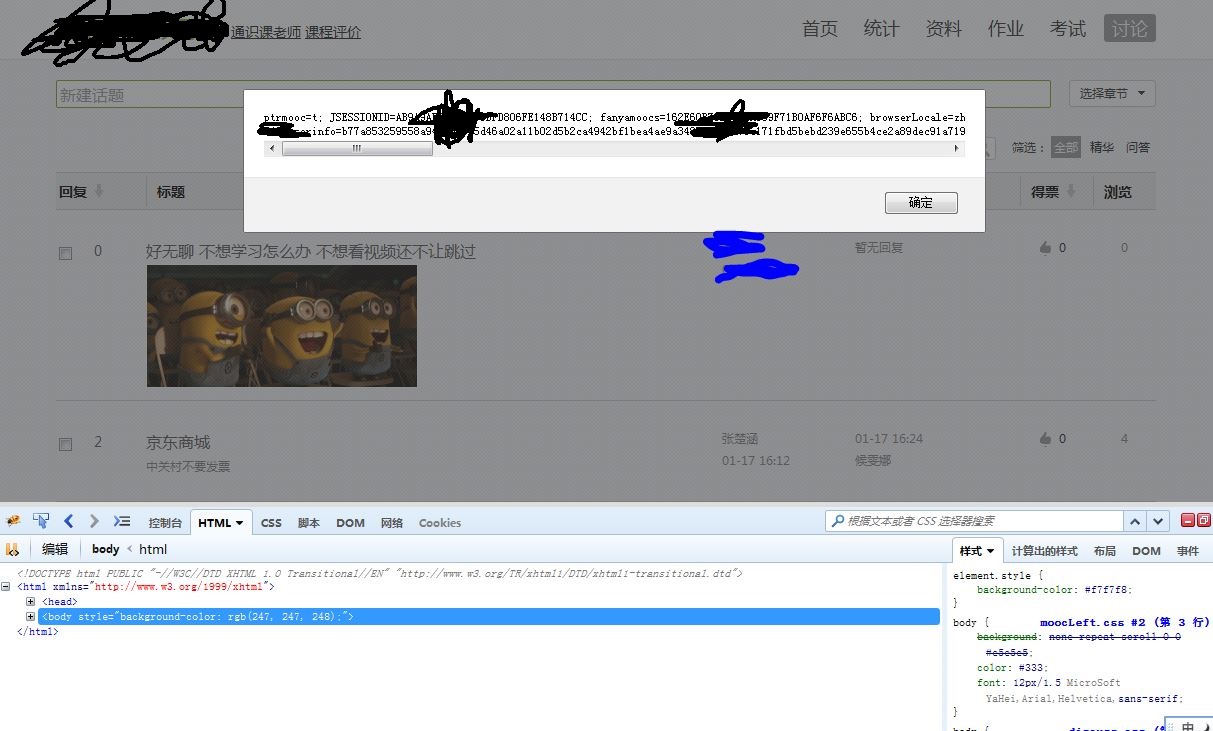The width and height of the screenshot is (1213, 731).
Task: Open the 样式 side panel dropdown
Action: [990, 551]
